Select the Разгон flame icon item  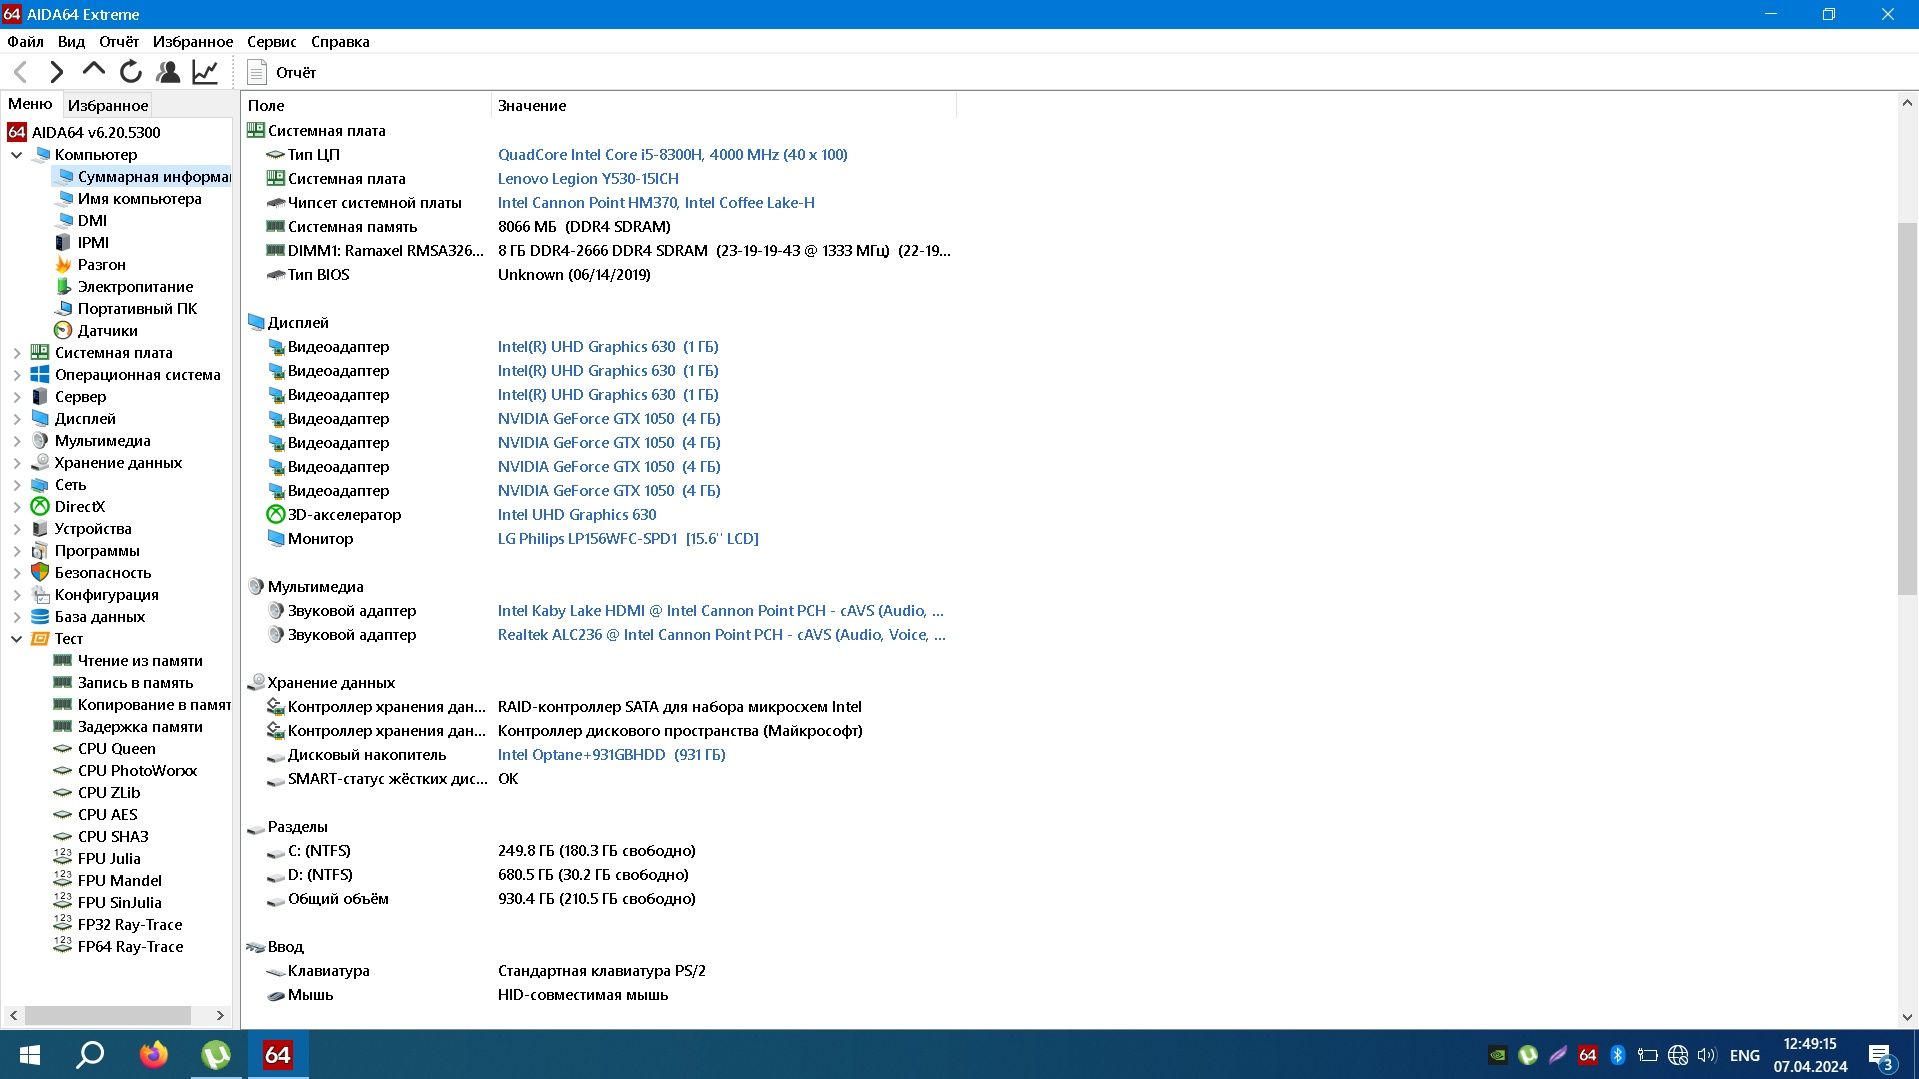click(x=63, y=265)
